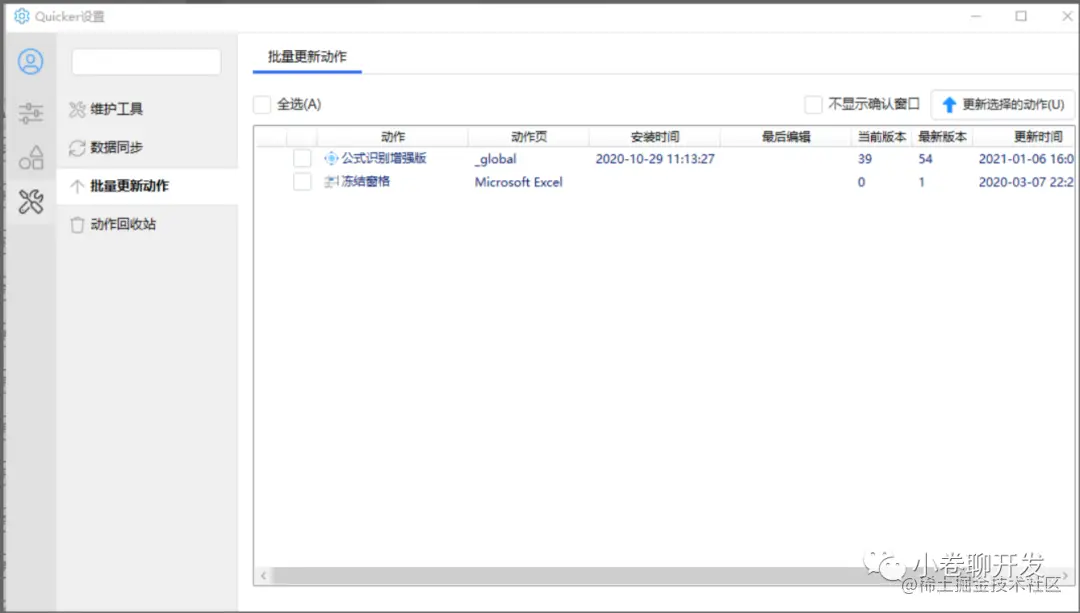Sort by the 当前版本 column header

tap(882, 136)
